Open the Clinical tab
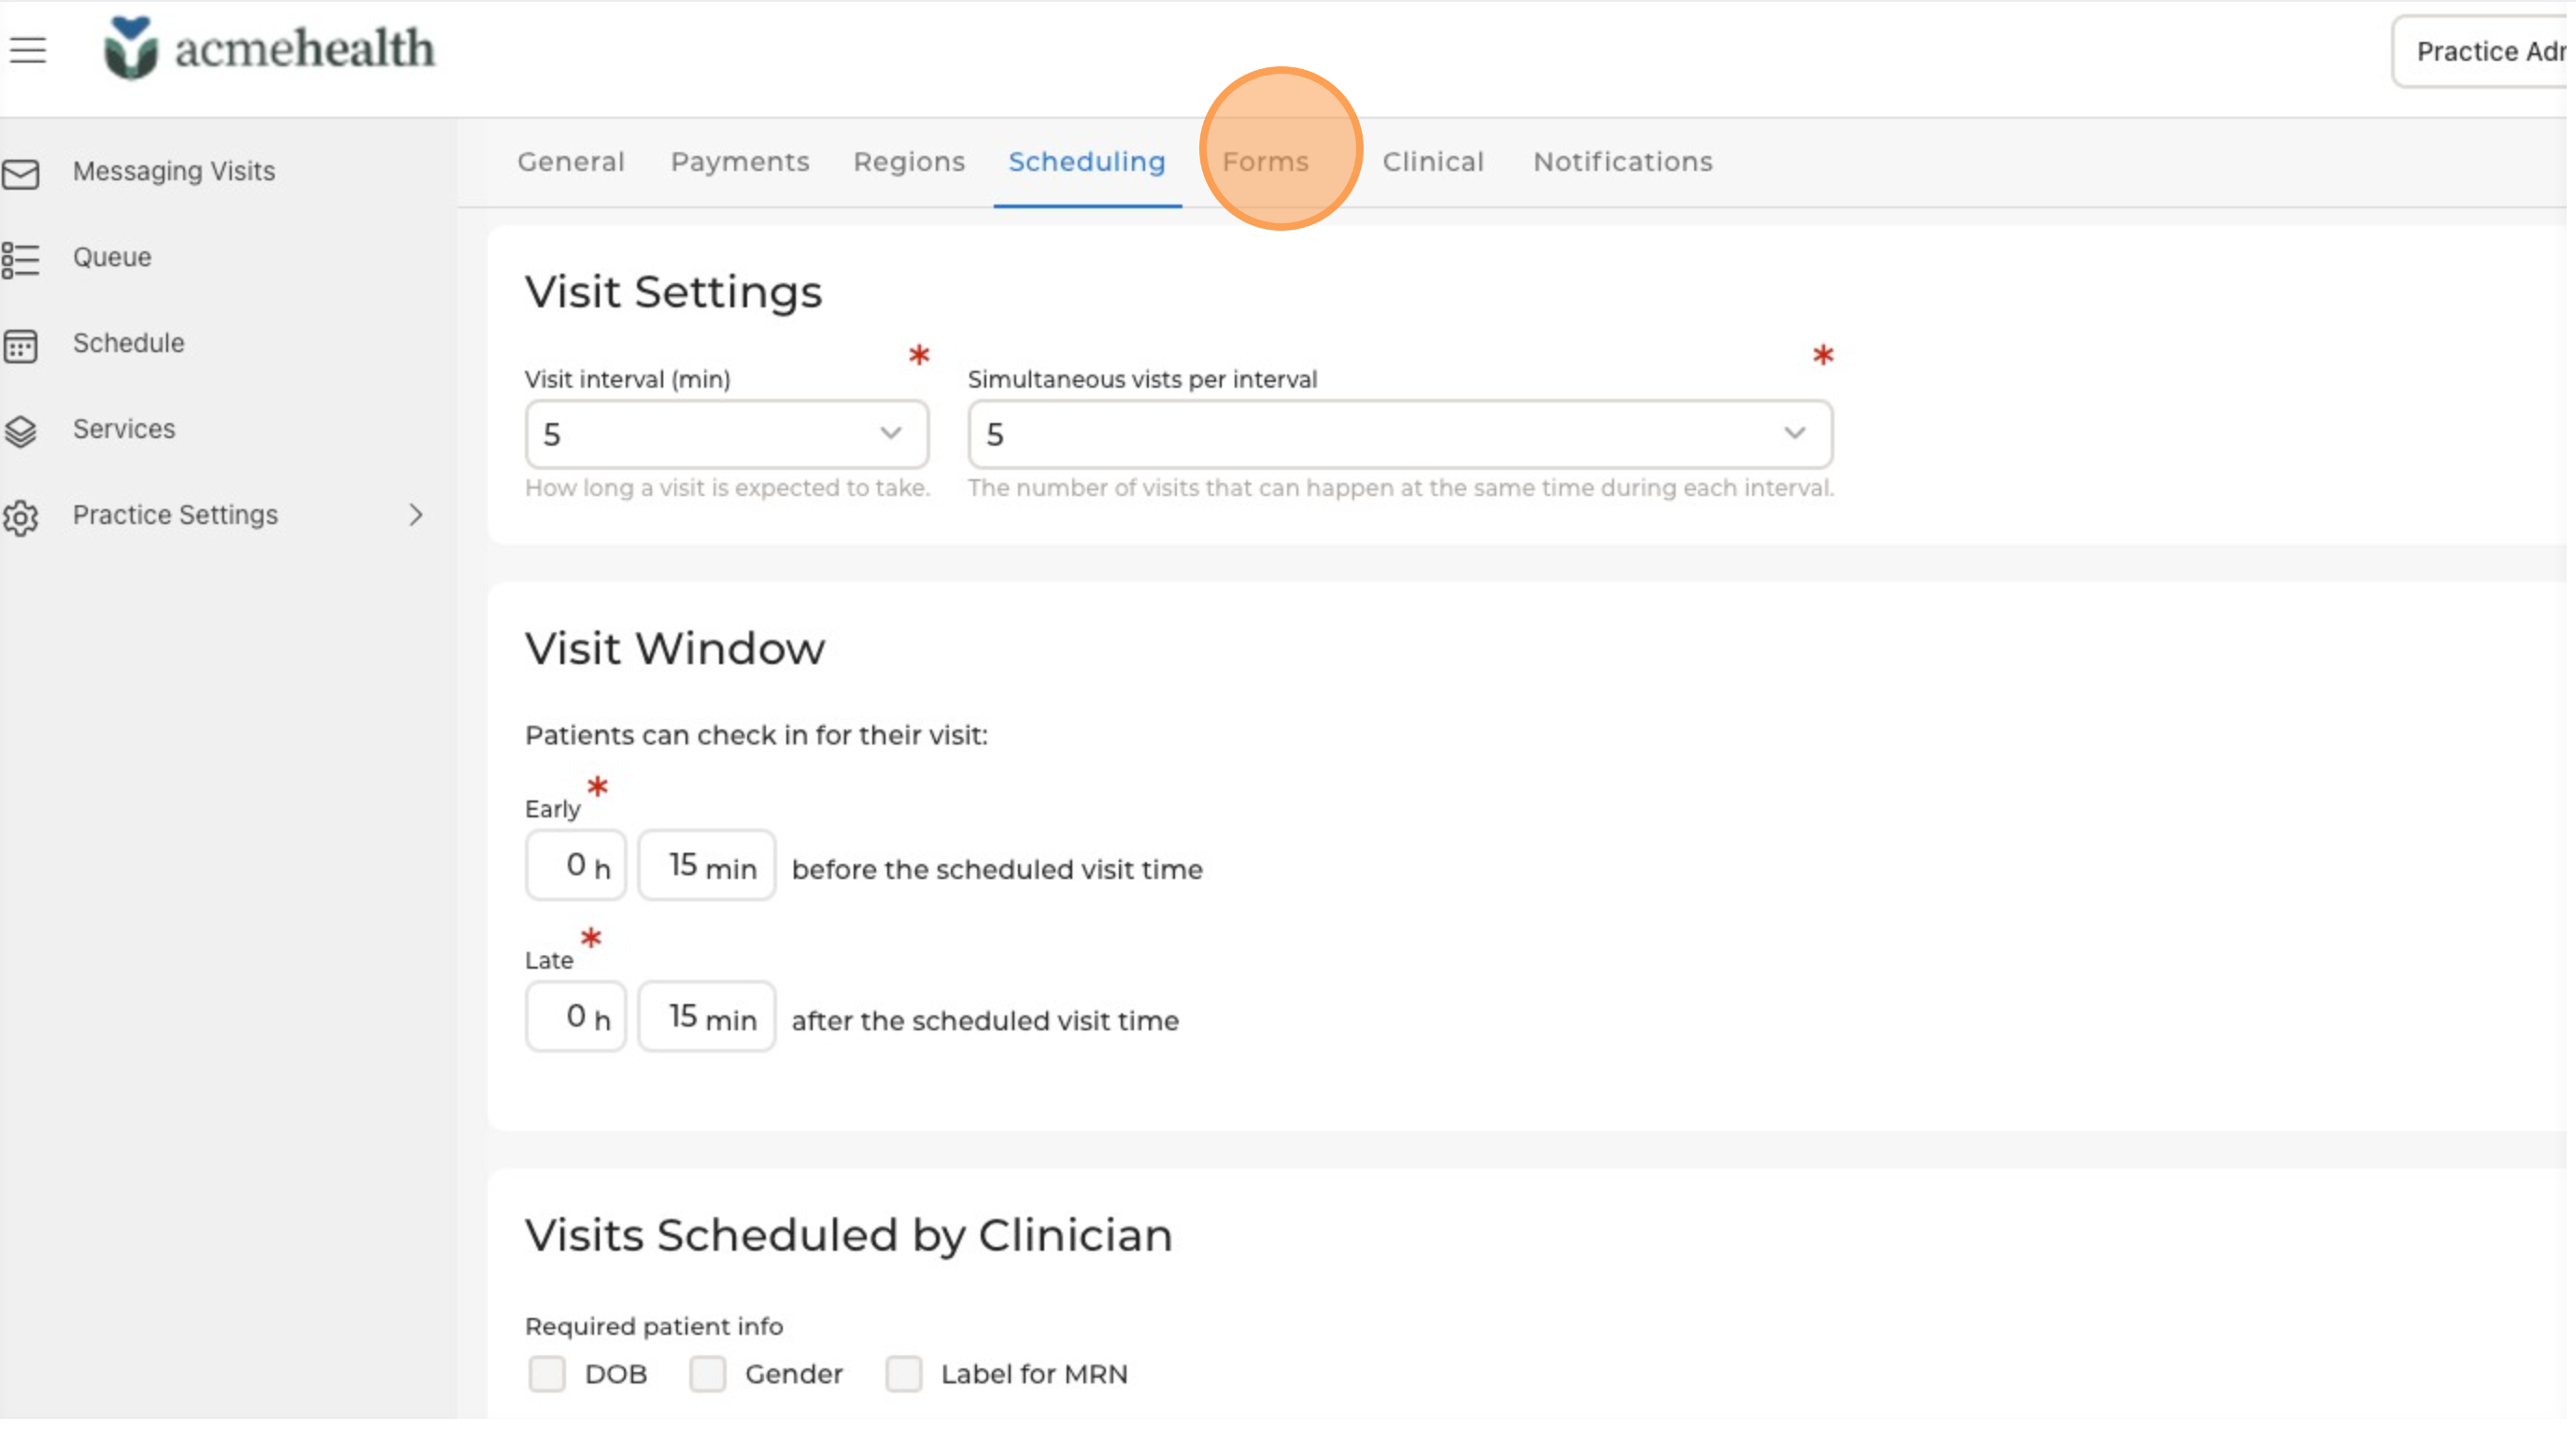This screenshot has width=2576, height=1431. (1435, 162)
